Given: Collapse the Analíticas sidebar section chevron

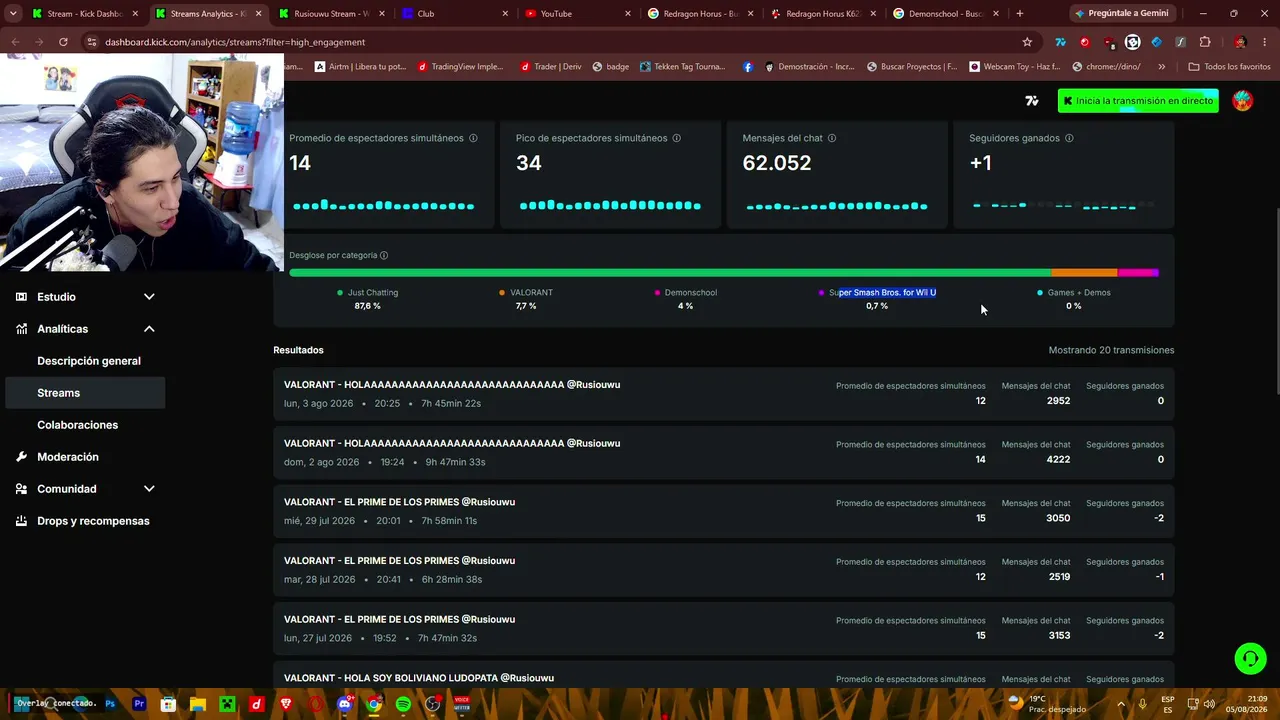Looking at the screenshot, I should pyautogui.click(x=149, y=329).
